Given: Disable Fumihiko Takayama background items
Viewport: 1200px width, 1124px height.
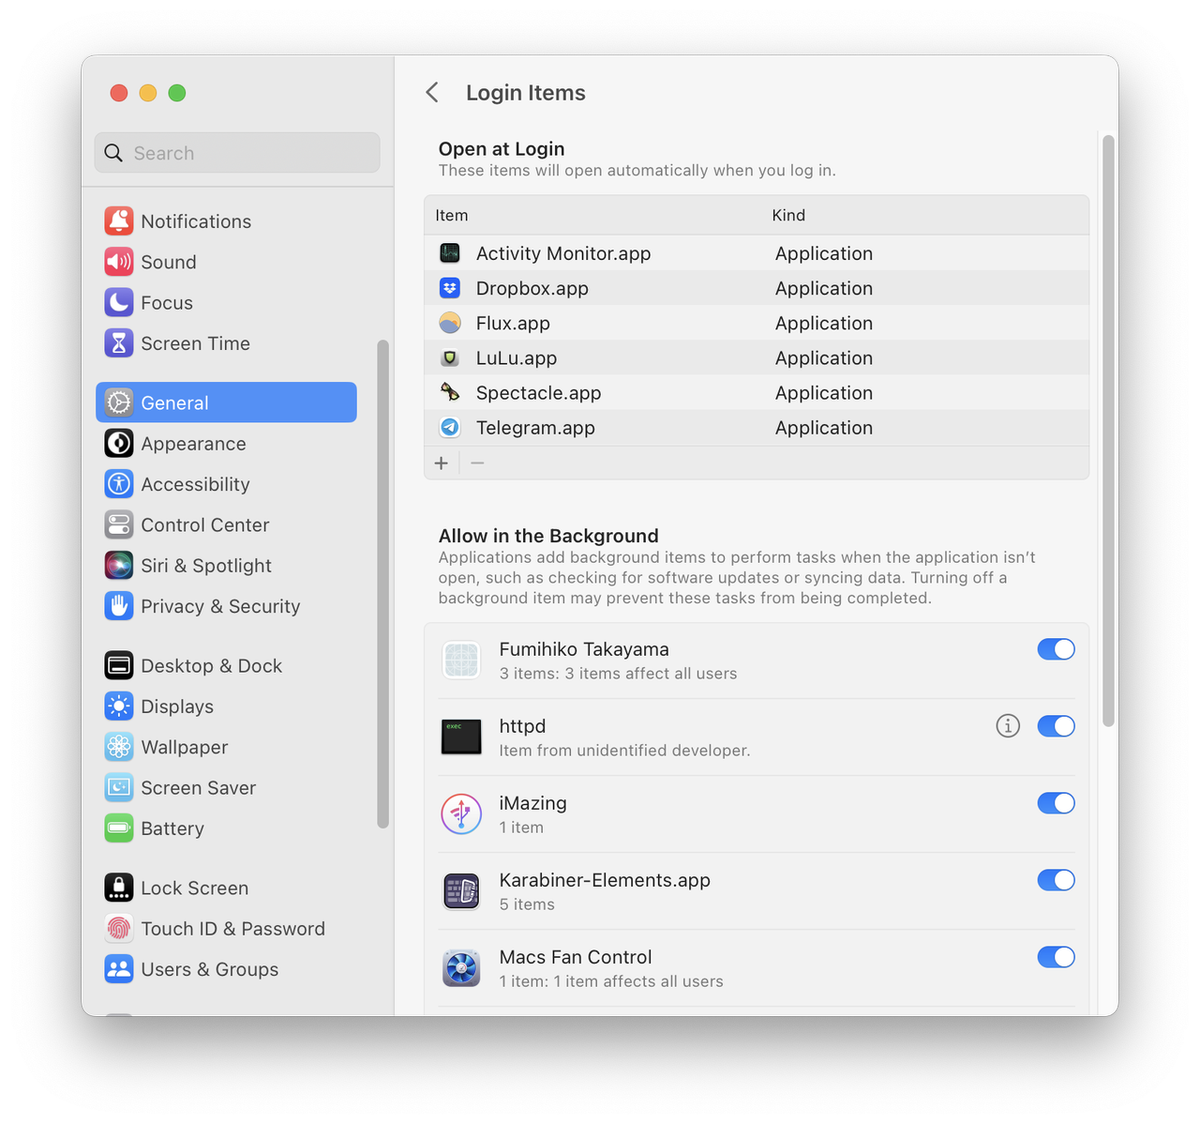Looking at the screenshot, I should [1056, 649].
